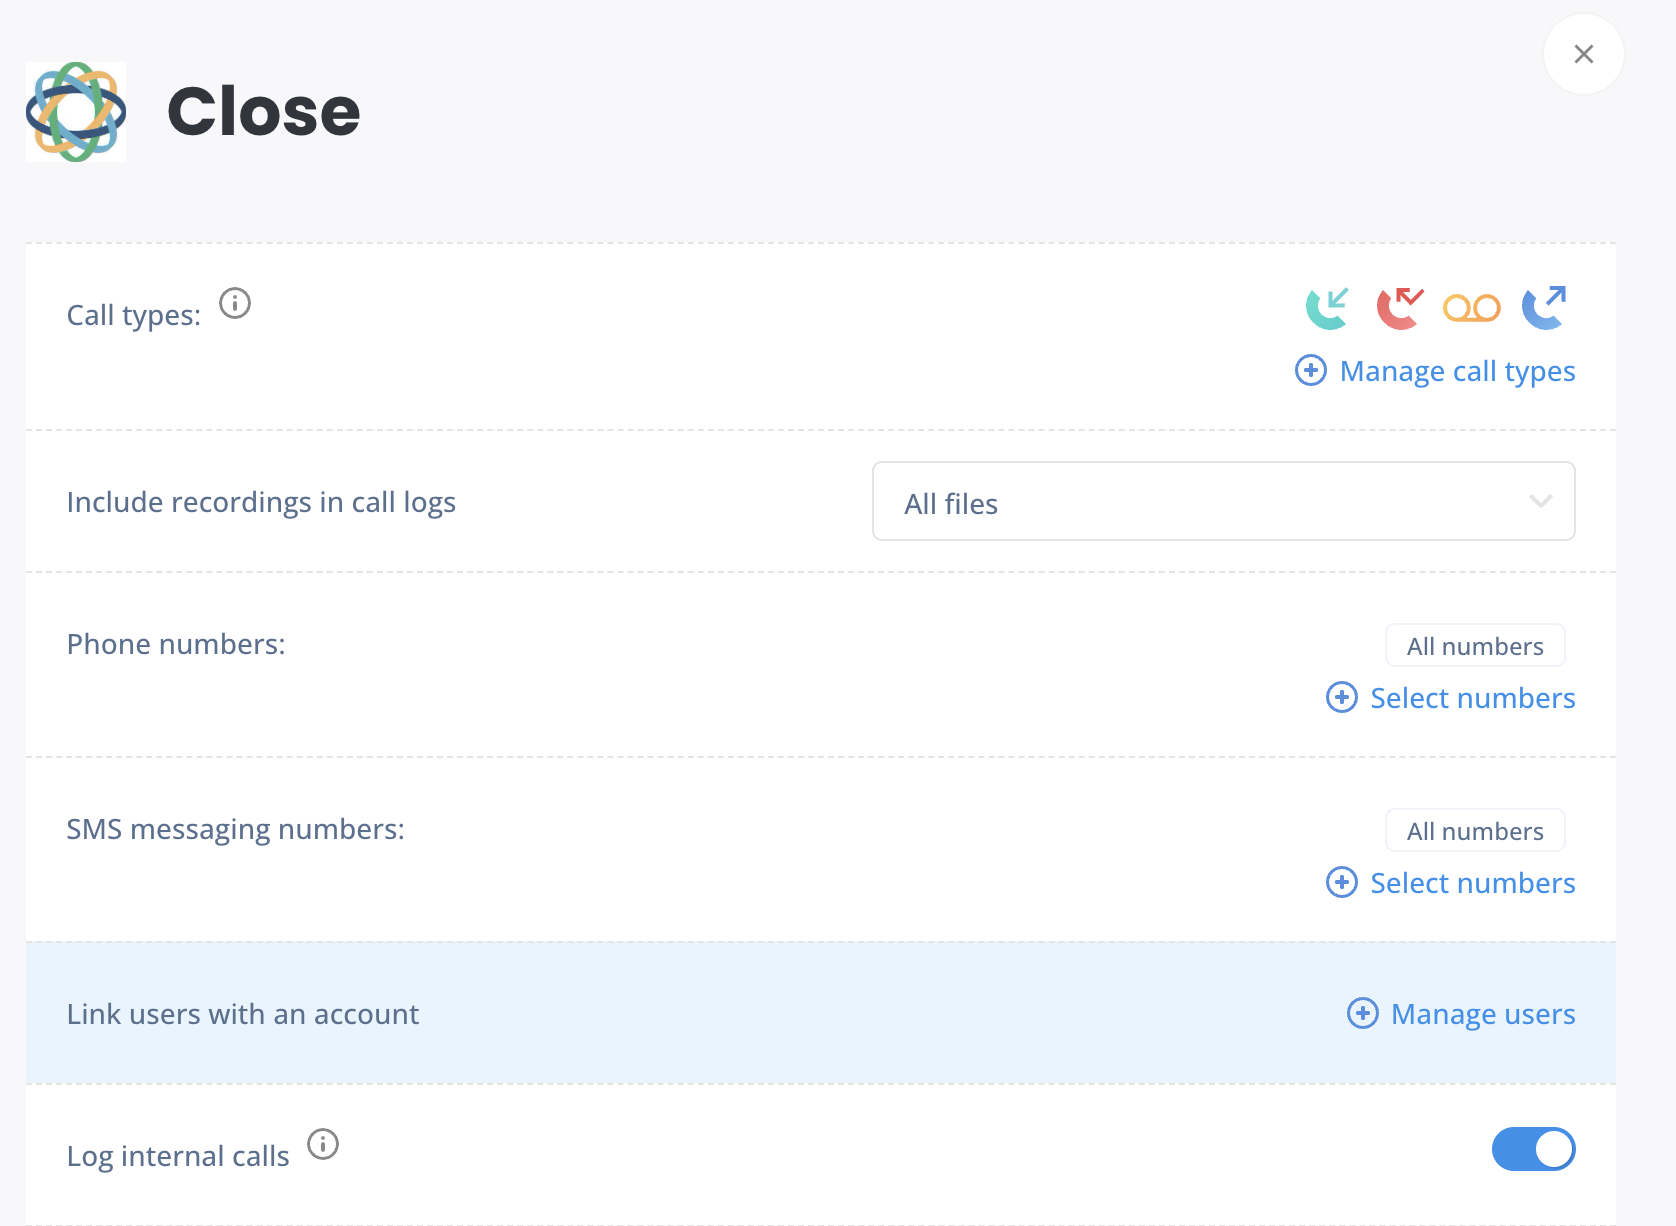
Task: Open the Log internal calls info icon
Action: click(x=323, y=1144)
